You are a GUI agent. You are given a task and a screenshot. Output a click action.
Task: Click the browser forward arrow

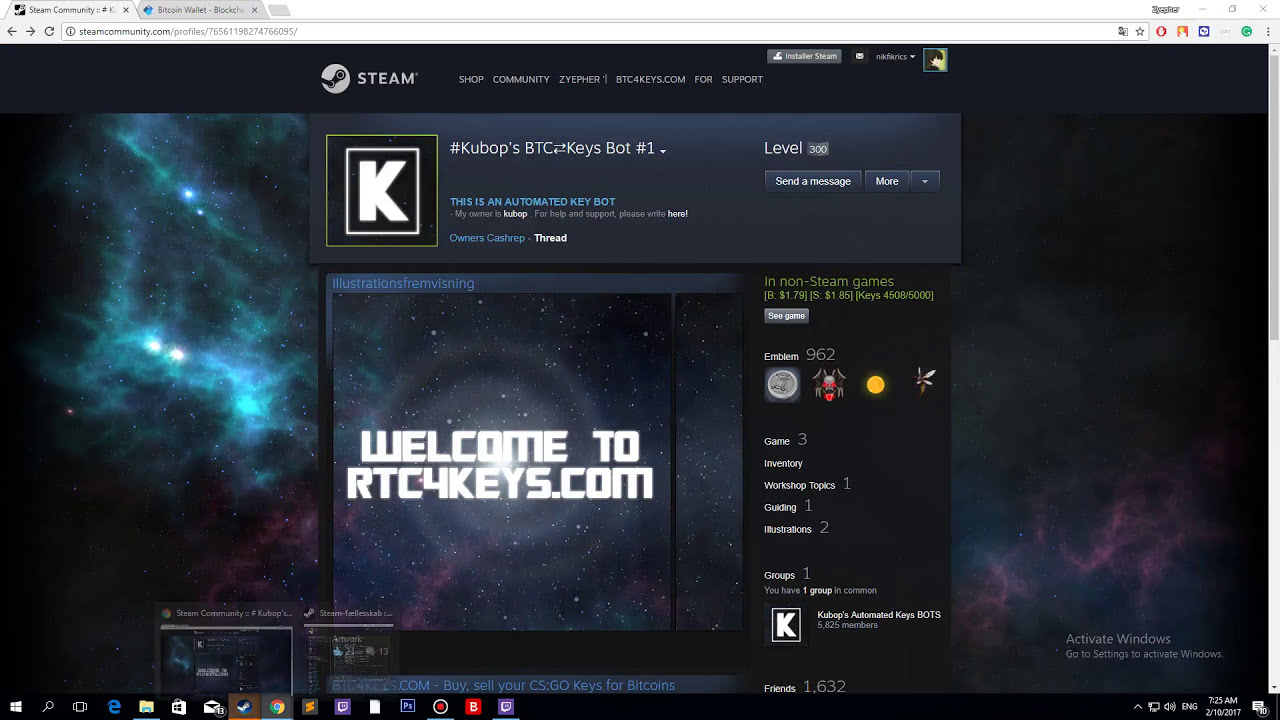coord(31,31)
